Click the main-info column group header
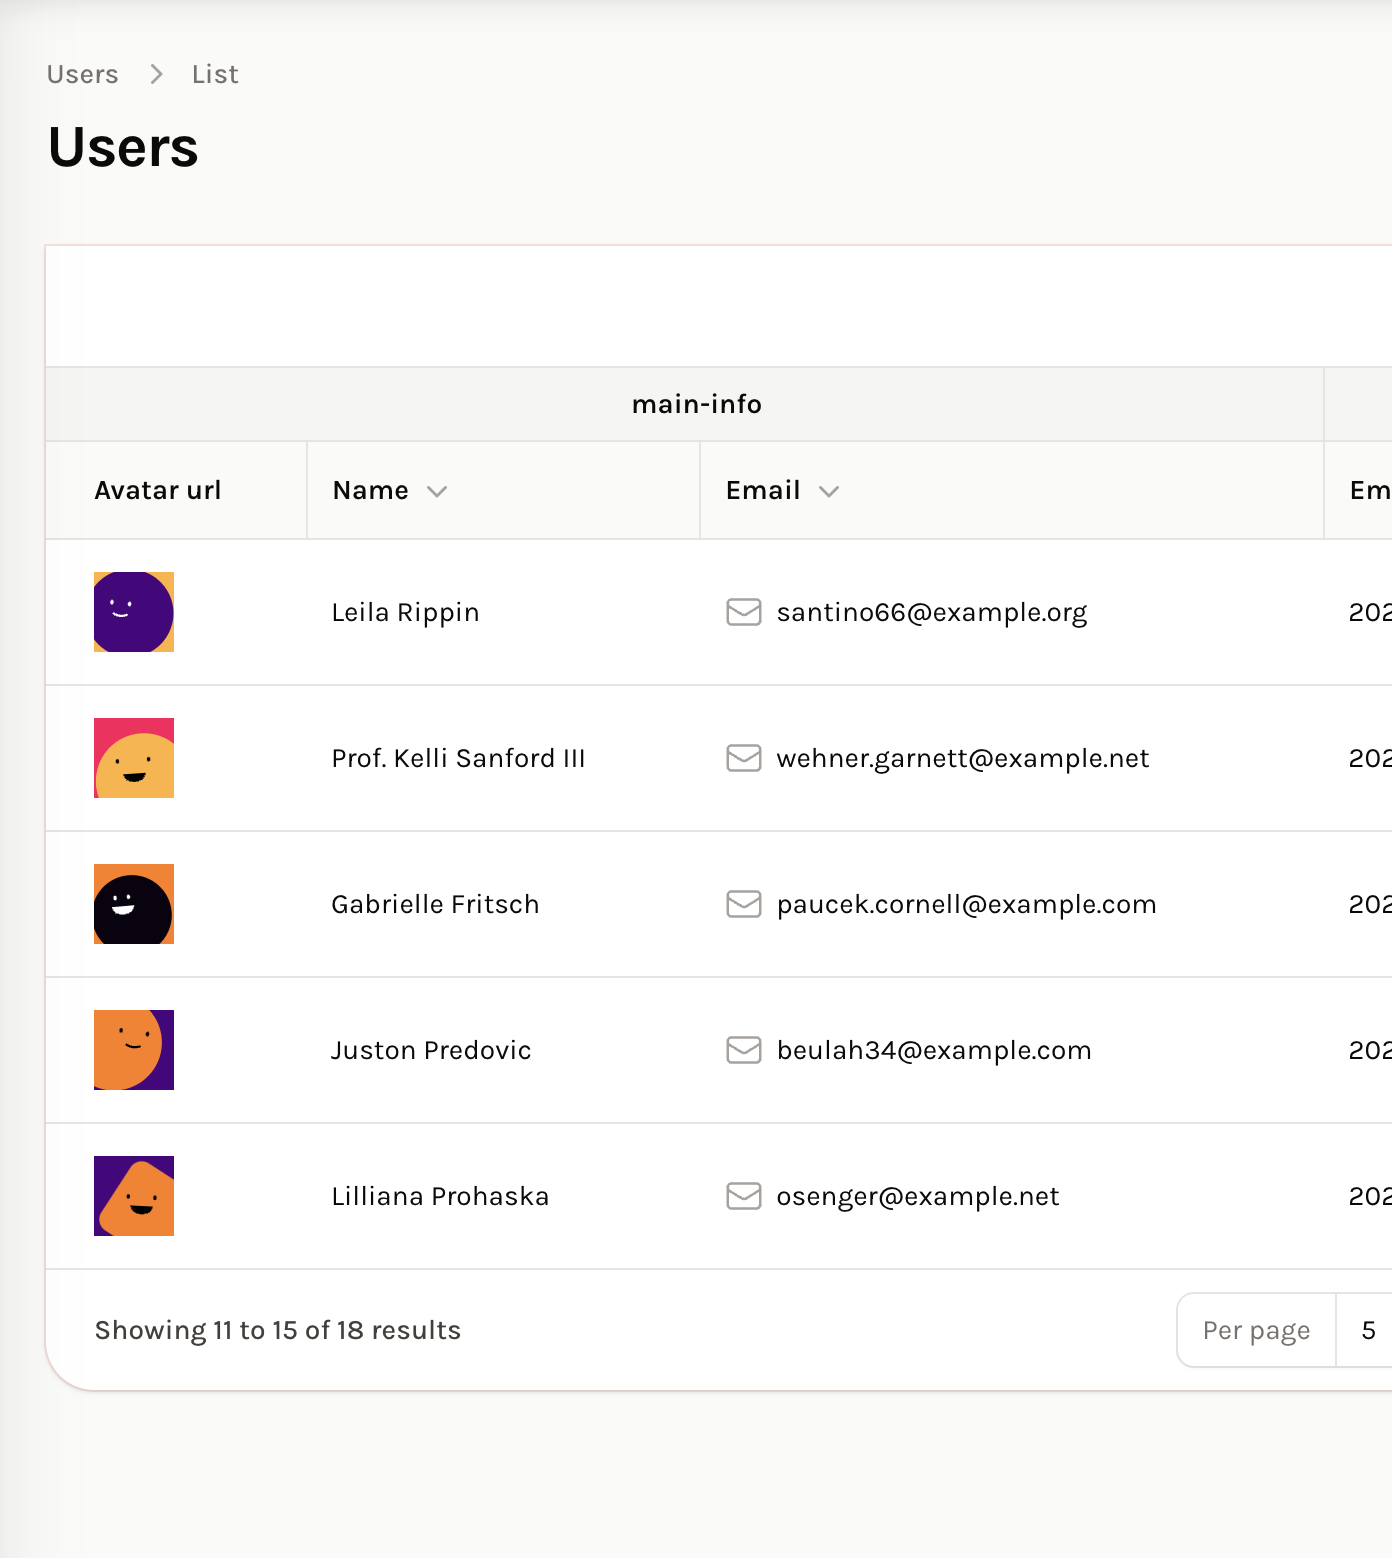 (696, 404)
